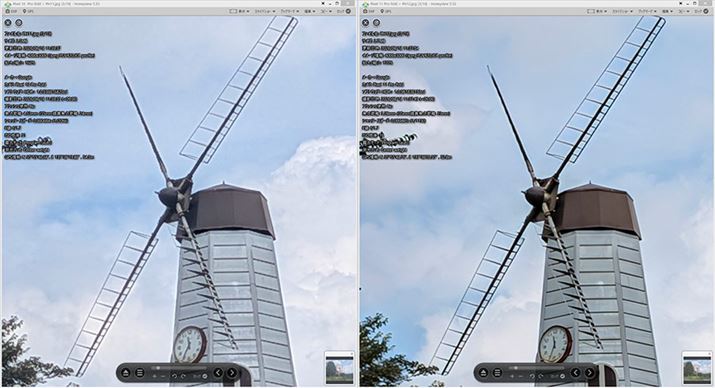Rotate image clockwise in right window
Viewport: 715px width, 388px height.
pos(541,376)
